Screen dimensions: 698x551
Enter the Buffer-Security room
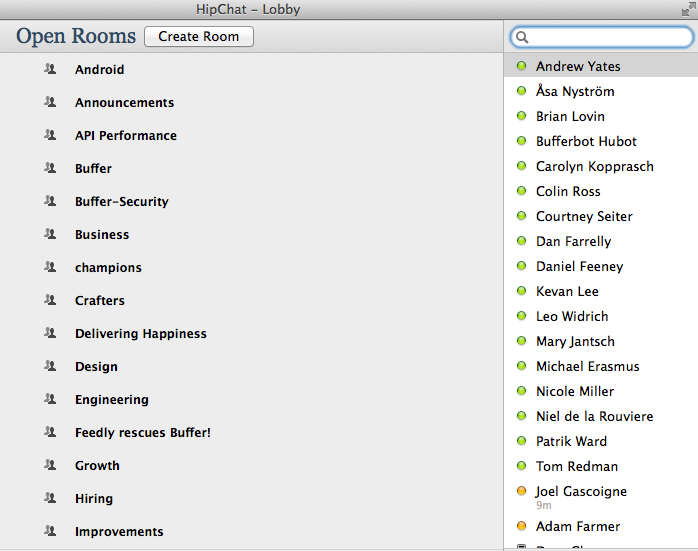tap(122, 202)
